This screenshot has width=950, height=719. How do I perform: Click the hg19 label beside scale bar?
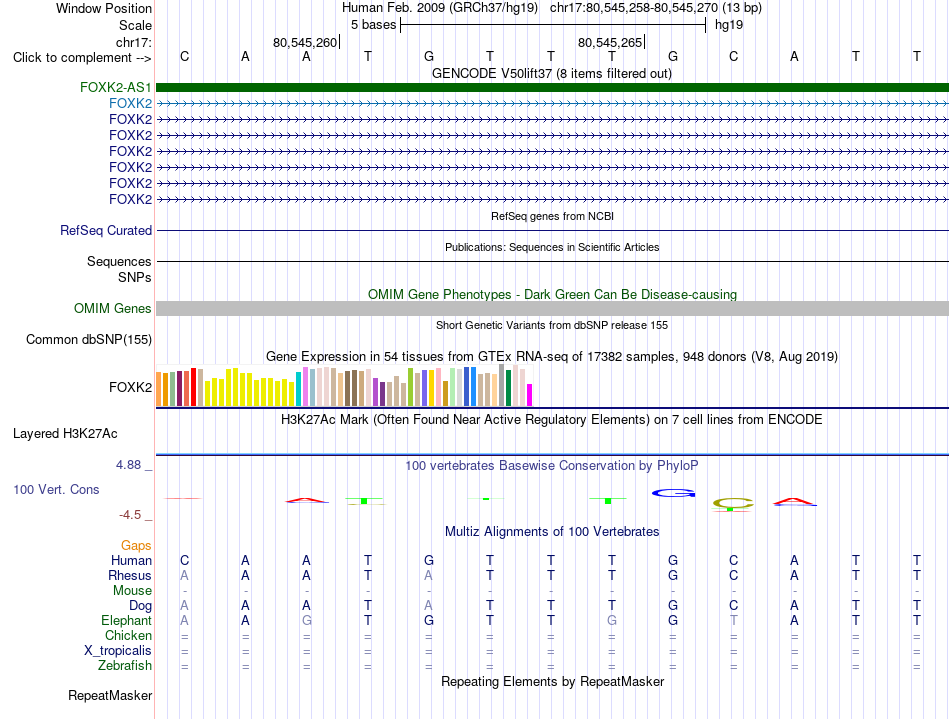pyautogui.click(x=728, y=25)
